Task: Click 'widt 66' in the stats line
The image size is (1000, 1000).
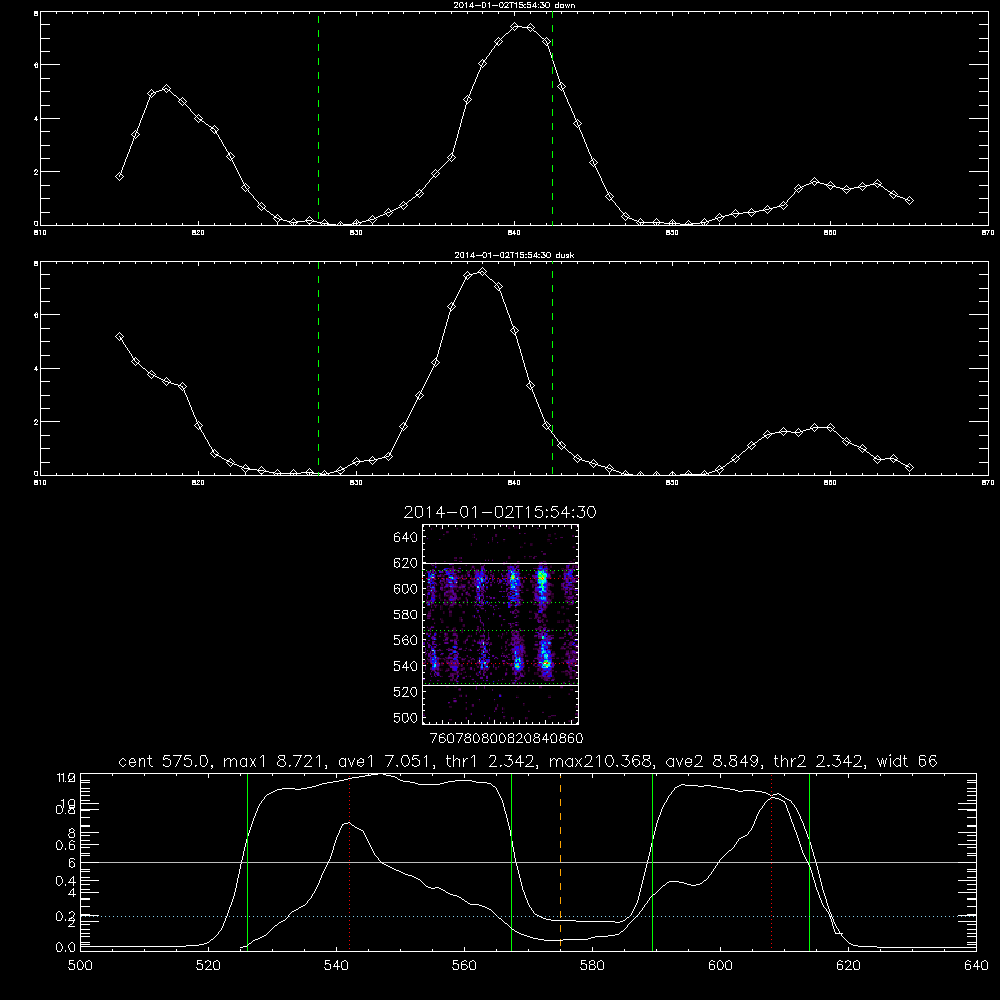Action: click(907, 761)
